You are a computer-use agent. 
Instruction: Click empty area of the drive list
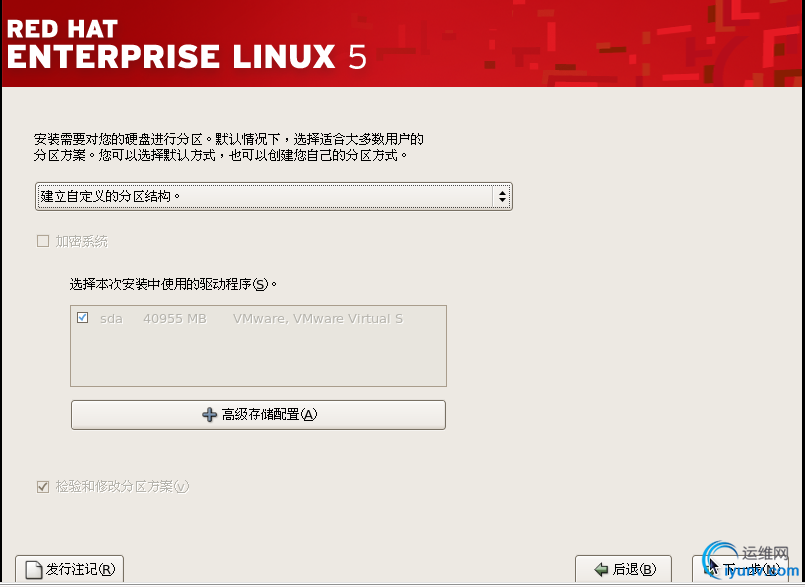[x=258, y=358]
